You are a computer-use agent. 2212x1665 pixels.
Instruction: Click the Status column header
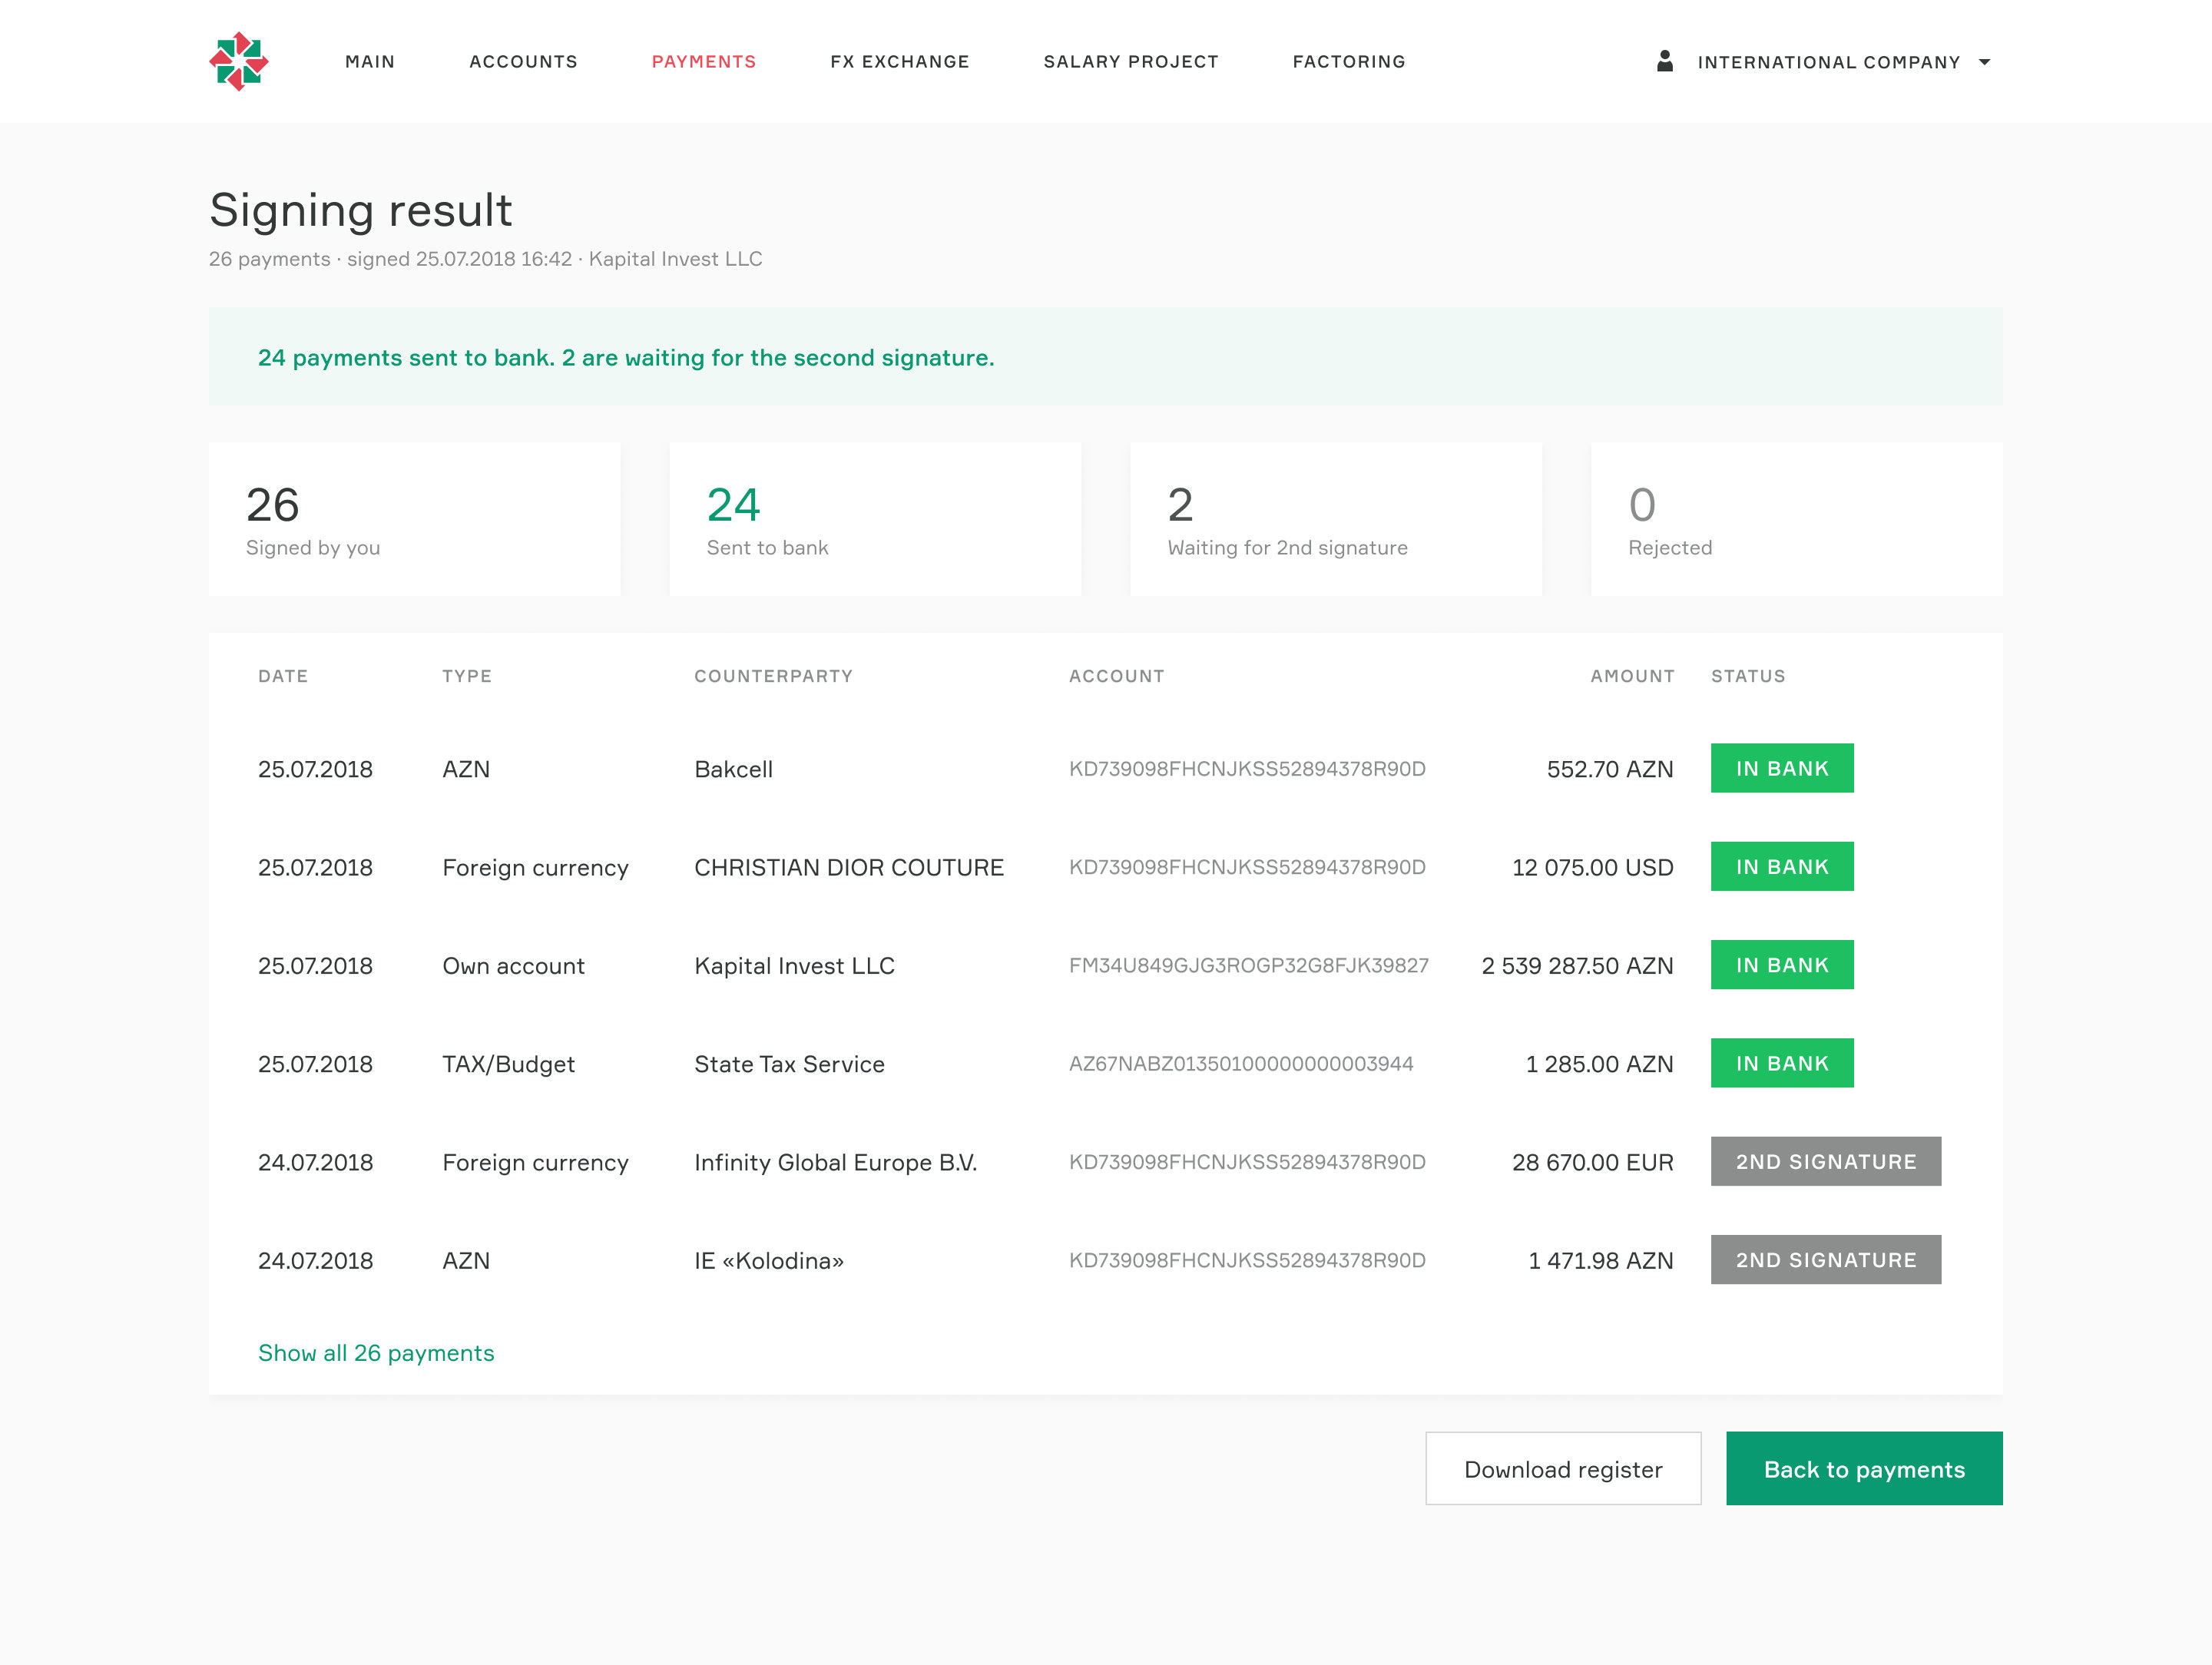tap(1748, 676)
